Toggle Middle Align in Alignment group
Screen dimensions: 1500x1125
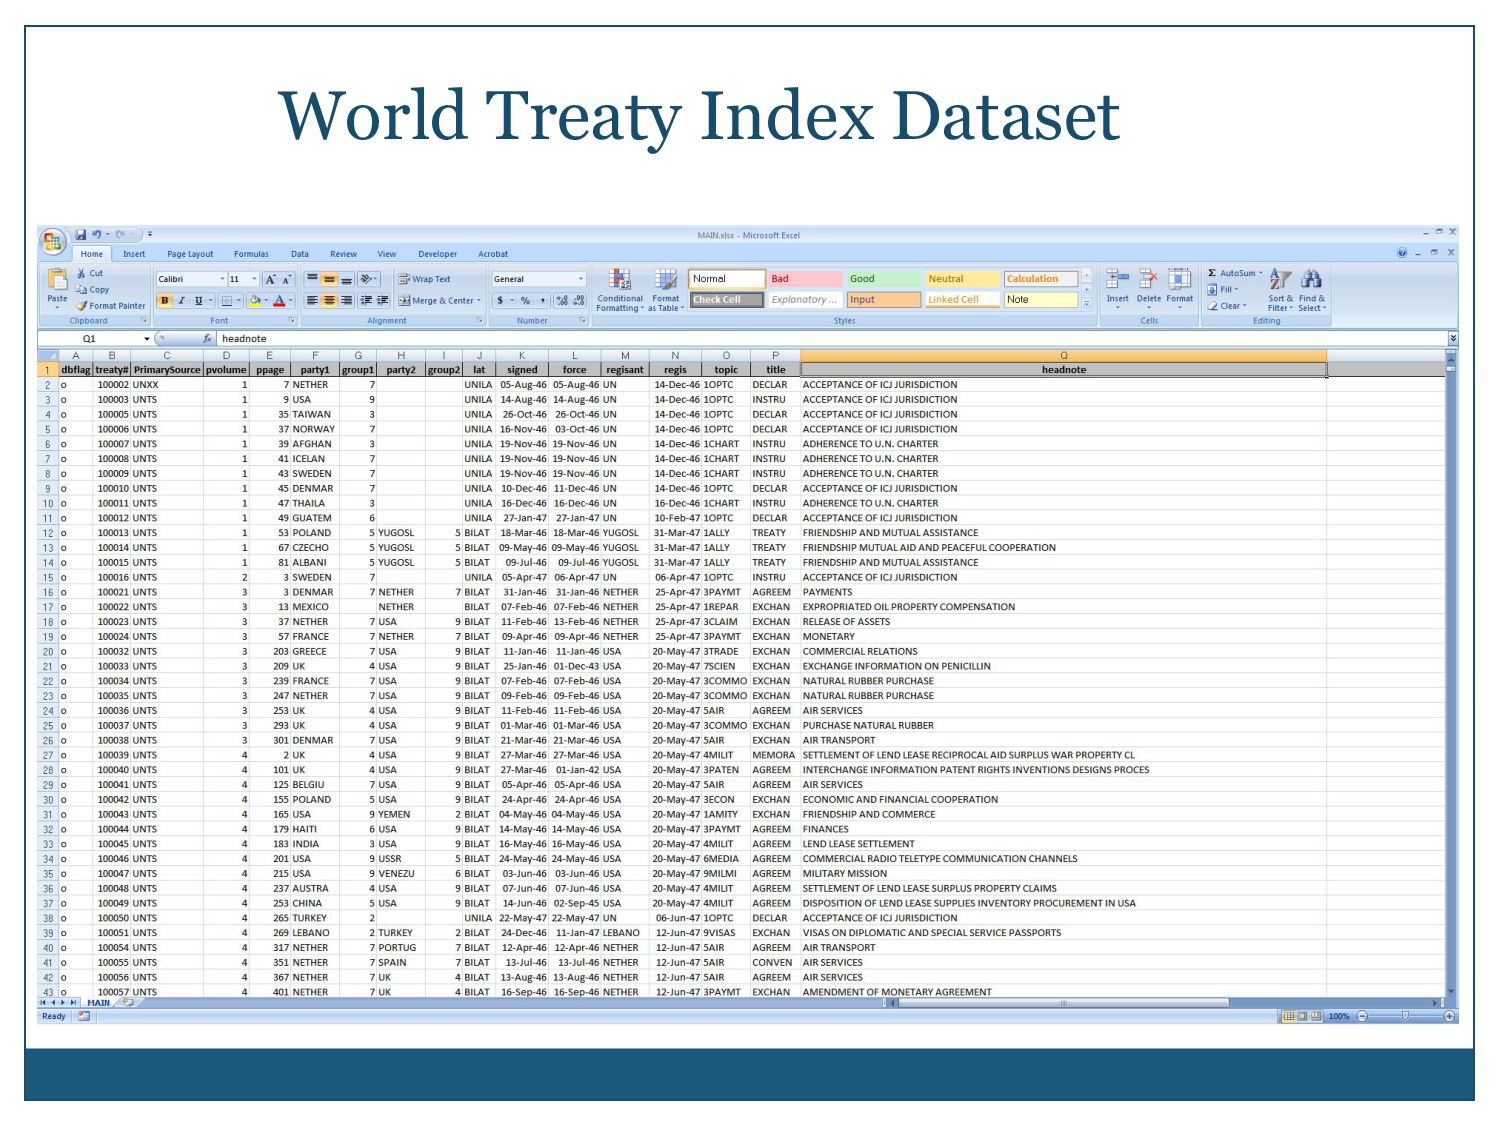tap(329, 279)
